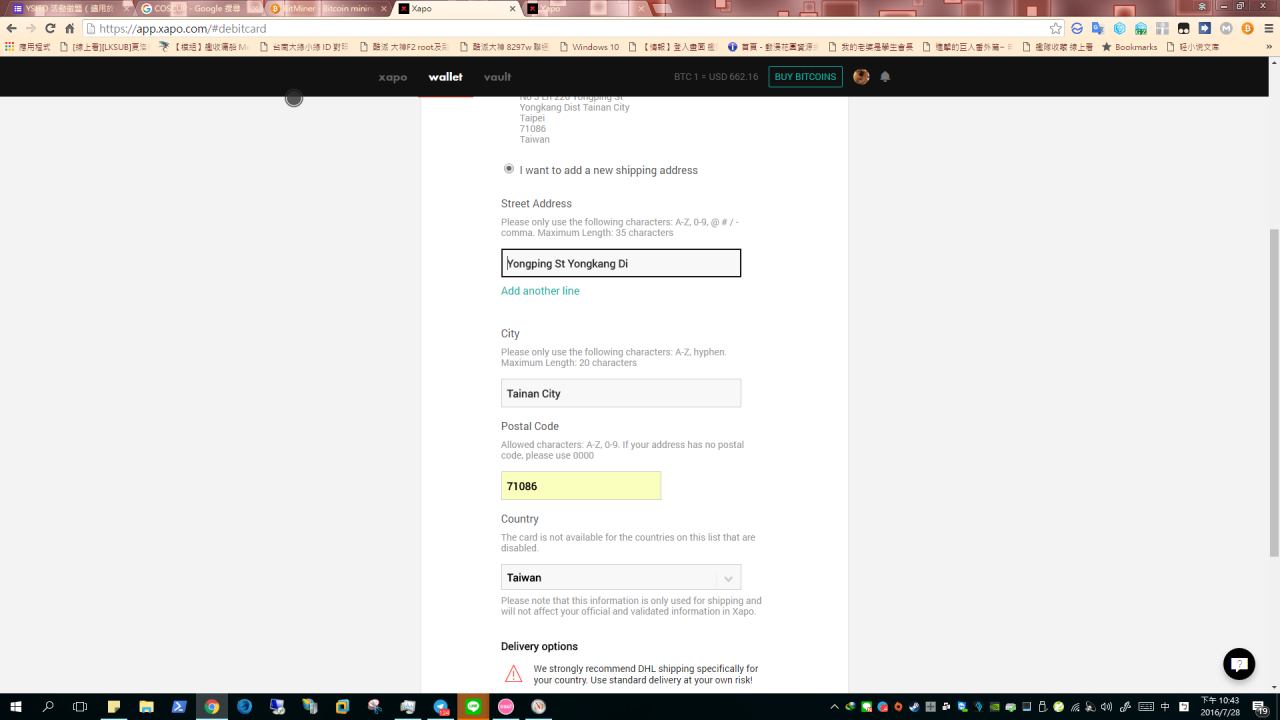1280x720 pixels.
Task: Click the system clock showing 10:43
Action: point(1220,706)
